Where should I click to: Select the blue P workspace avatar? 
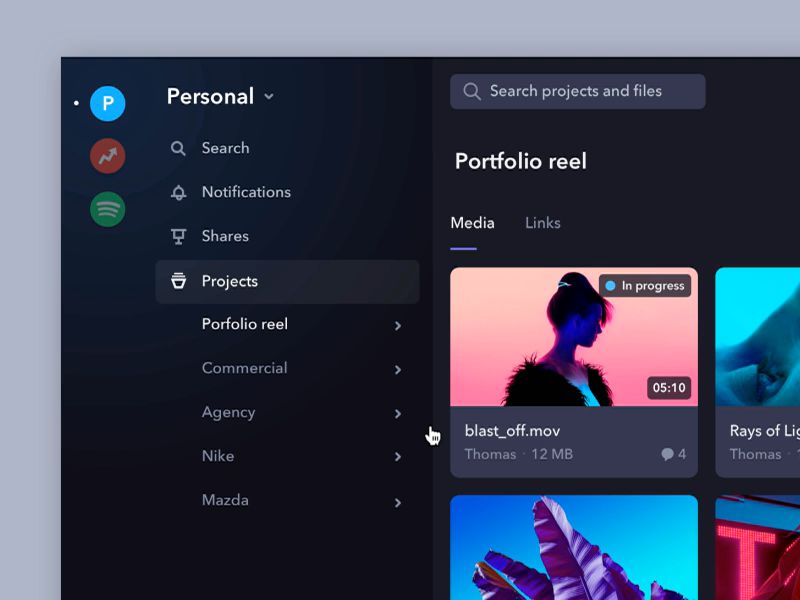[x=108, y=104]
